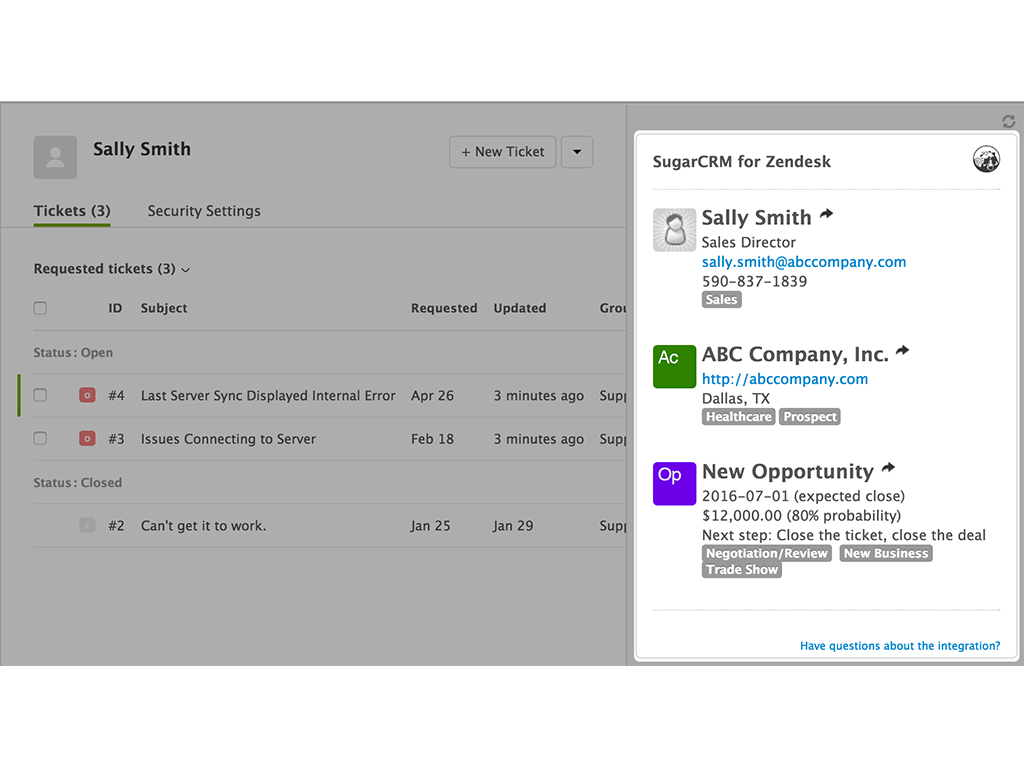The image size is (1024, 768).
Task: Click the open status badge for ticket #4
Action: pos(87,396)
